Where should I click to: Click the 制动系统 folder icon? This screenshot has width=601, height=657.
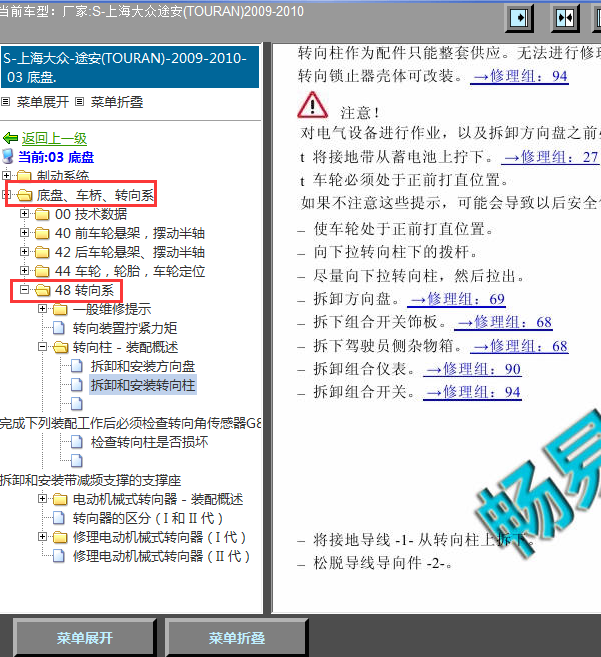point(24,175)
